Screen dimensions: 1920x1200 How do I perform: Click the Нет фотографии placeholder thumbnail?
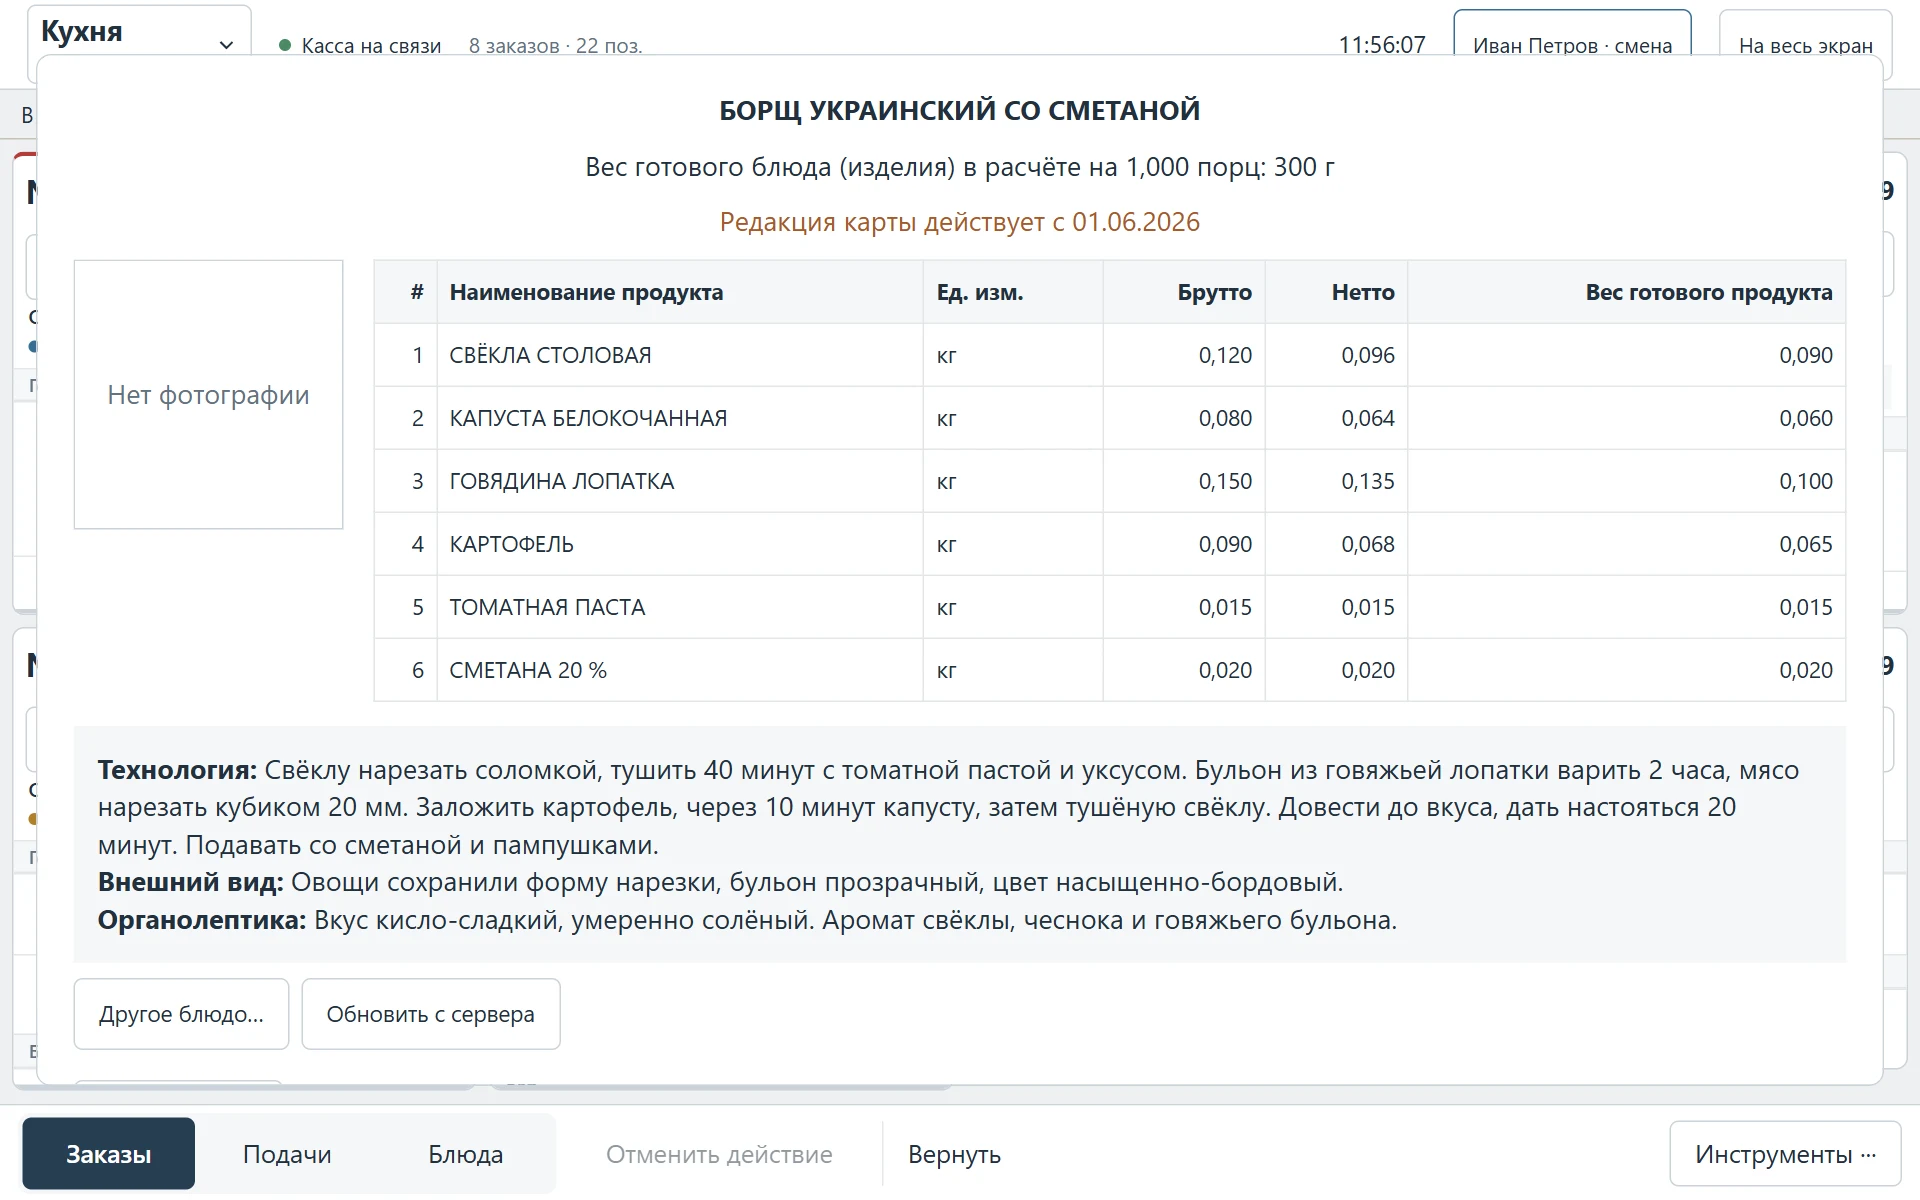pos(208,395)
